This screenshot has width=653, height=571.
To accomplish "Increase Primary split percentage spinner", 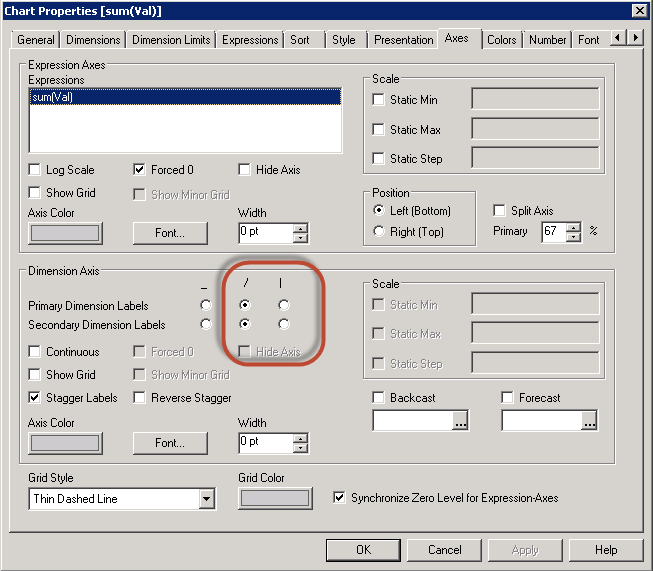I will 573,226.
